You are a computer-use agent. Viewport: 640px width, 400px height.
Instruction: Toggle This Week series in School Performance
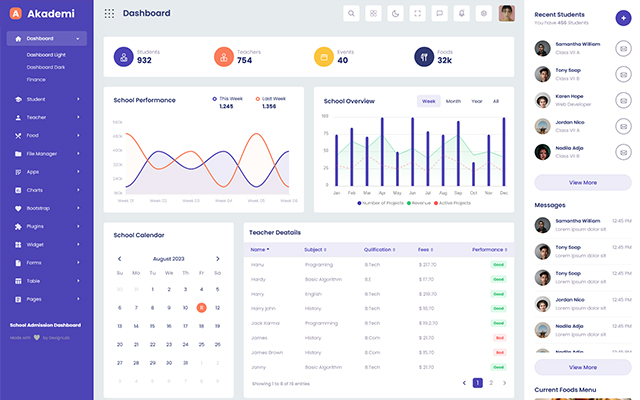[x=226, y=99]
